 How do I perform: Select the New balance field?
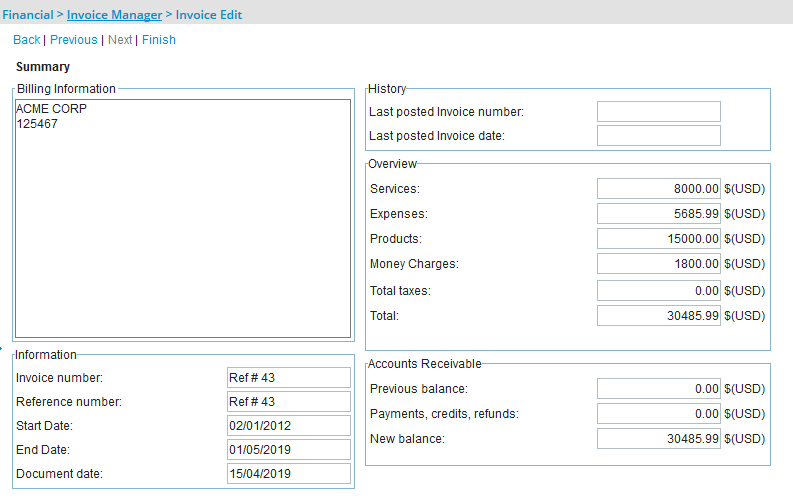[658, 439]
